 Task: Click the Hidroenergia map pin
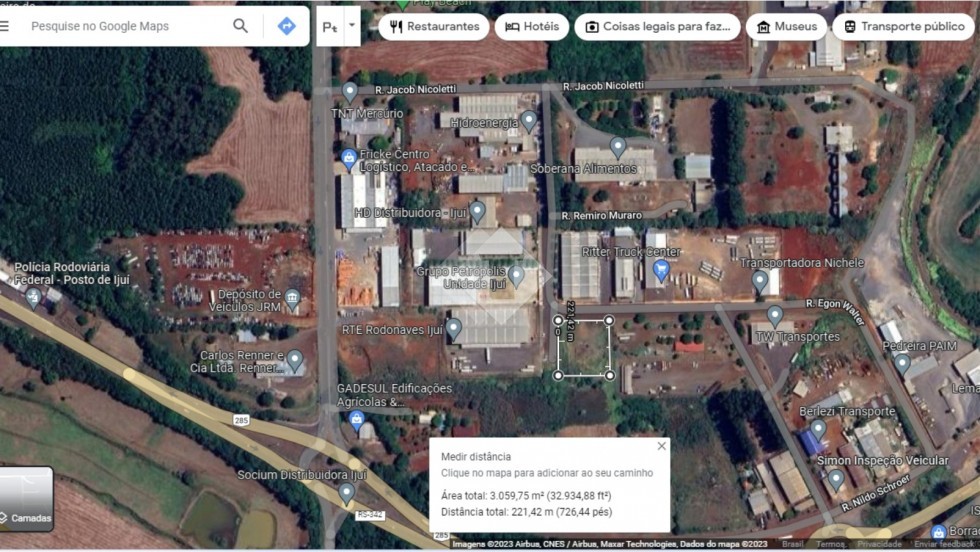(x=529, y=121)
